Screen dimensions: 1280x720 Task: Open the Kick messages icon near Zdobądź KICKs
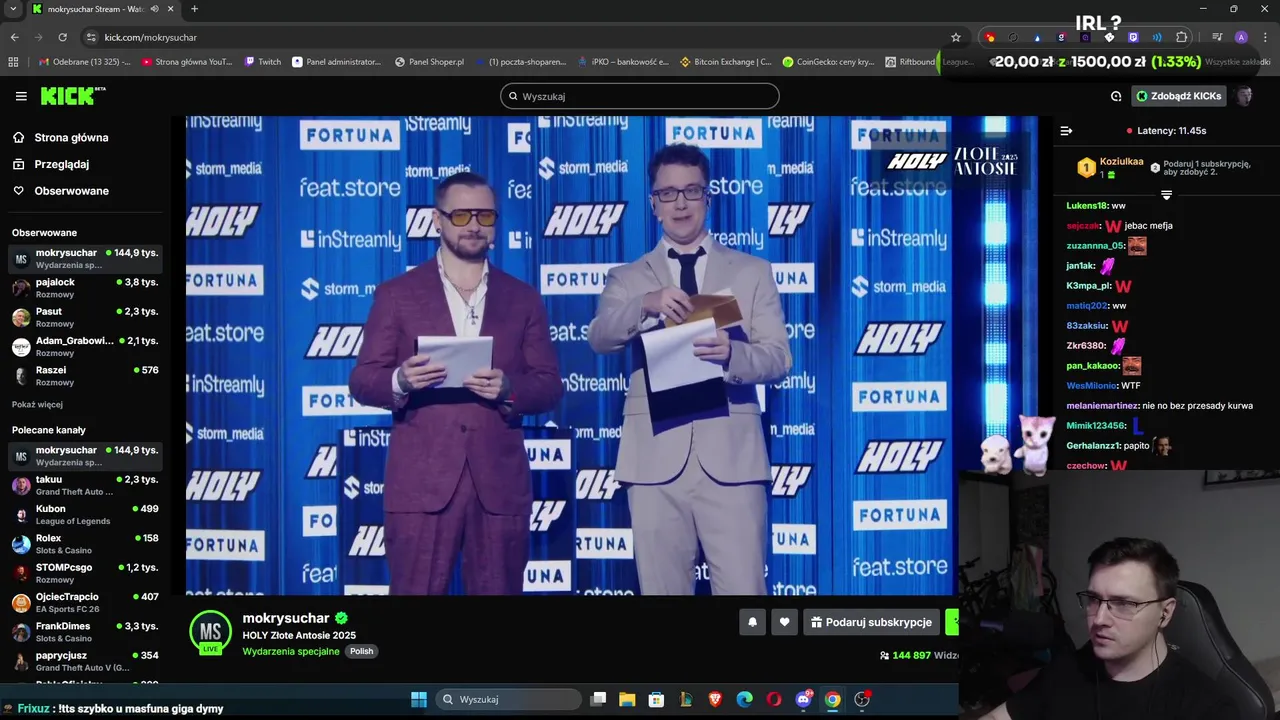[1116, 96]
